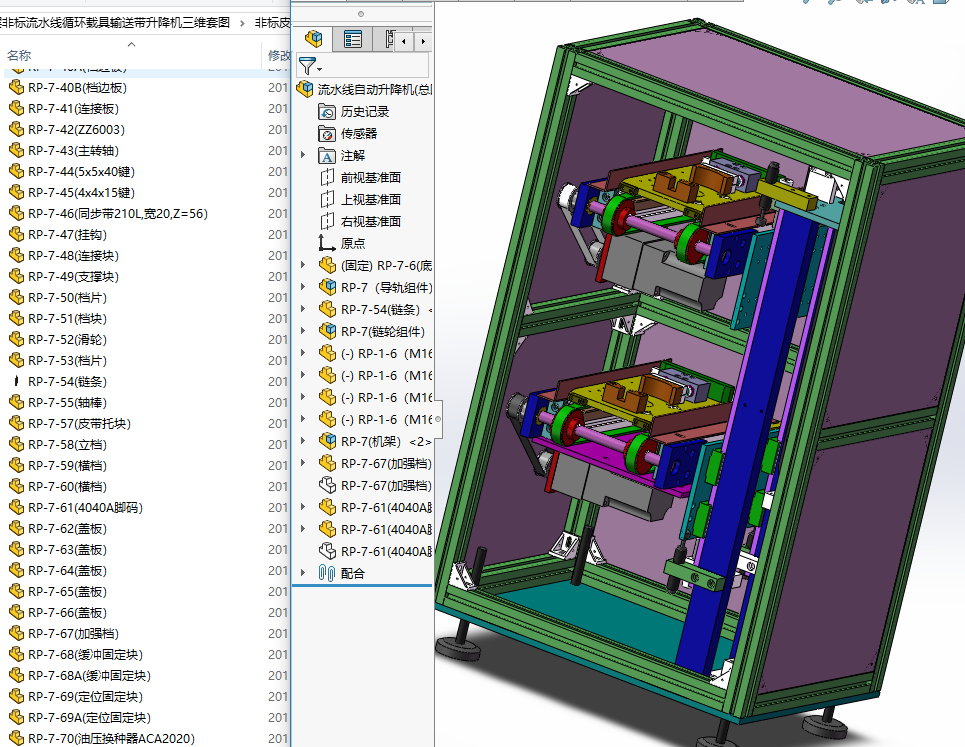Viewport: 965px width, 747px height.
Task: Show more manager tabs with right arrow
Action: [423, 41]
